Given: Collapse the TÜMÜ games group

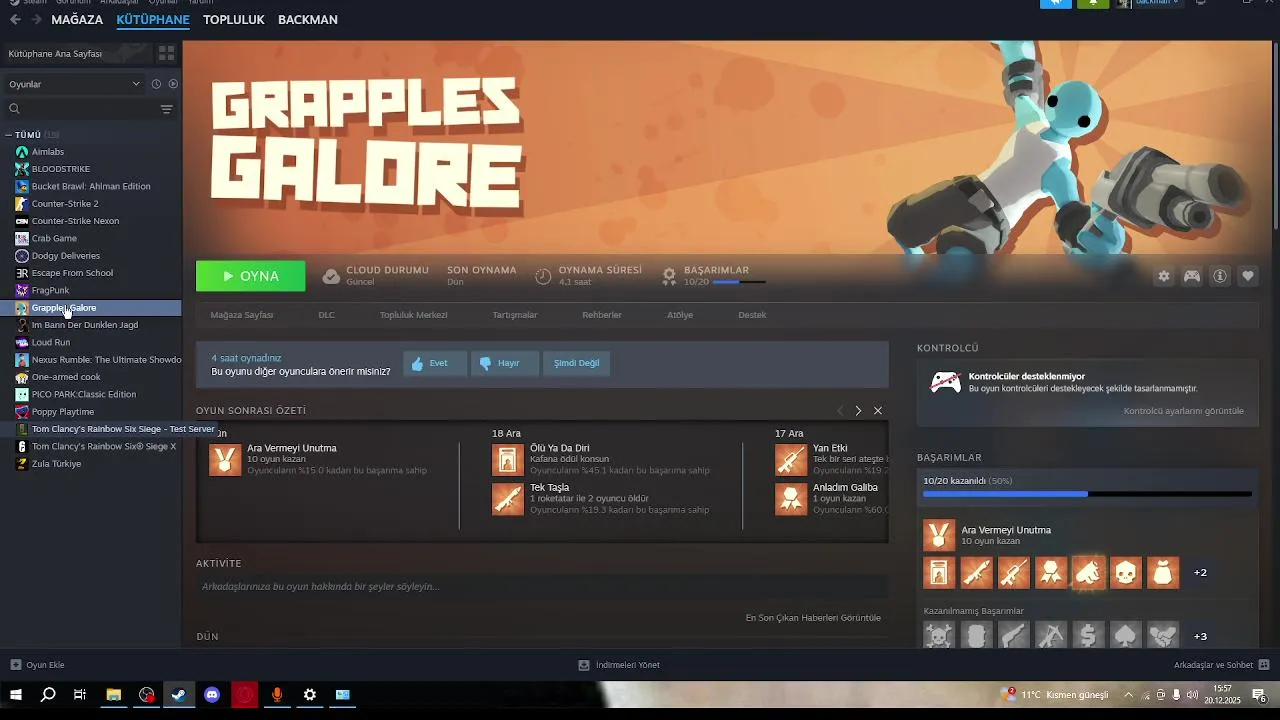Looking at the screenshot, I should pos(9,134).
